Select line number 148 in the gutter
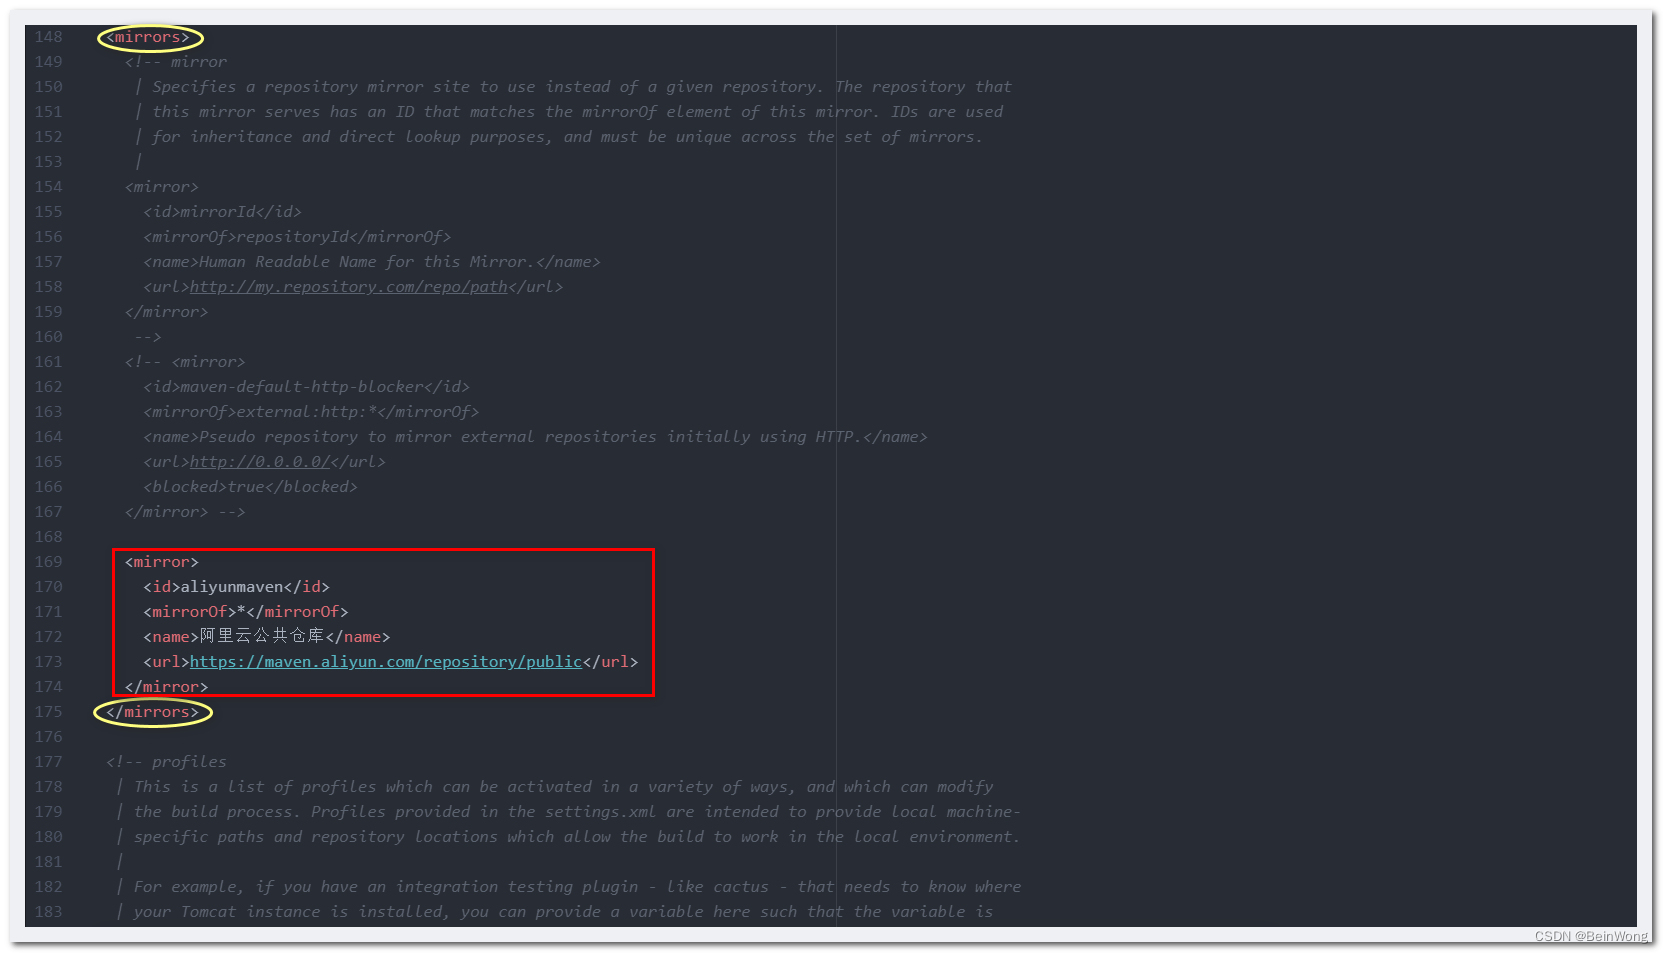 point(49,37)
